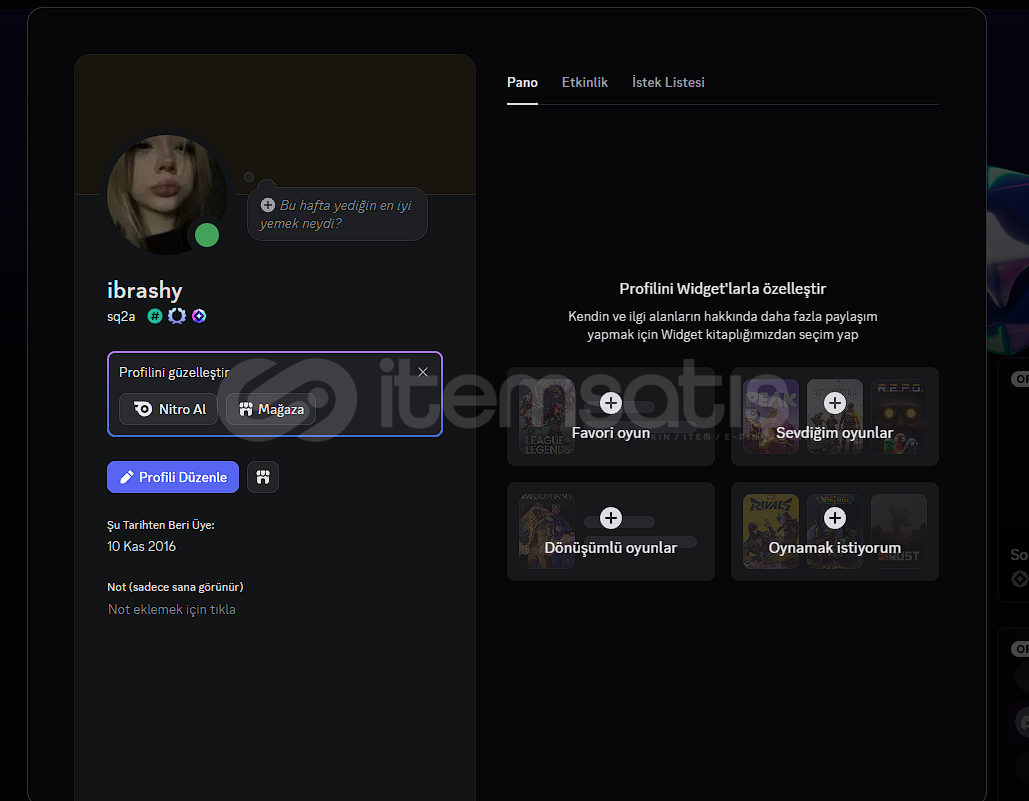This screenshot has width=1029, height=801.
Task: Dismiss the Profilini güzelleştir card
Action: [x=423, y=372]
